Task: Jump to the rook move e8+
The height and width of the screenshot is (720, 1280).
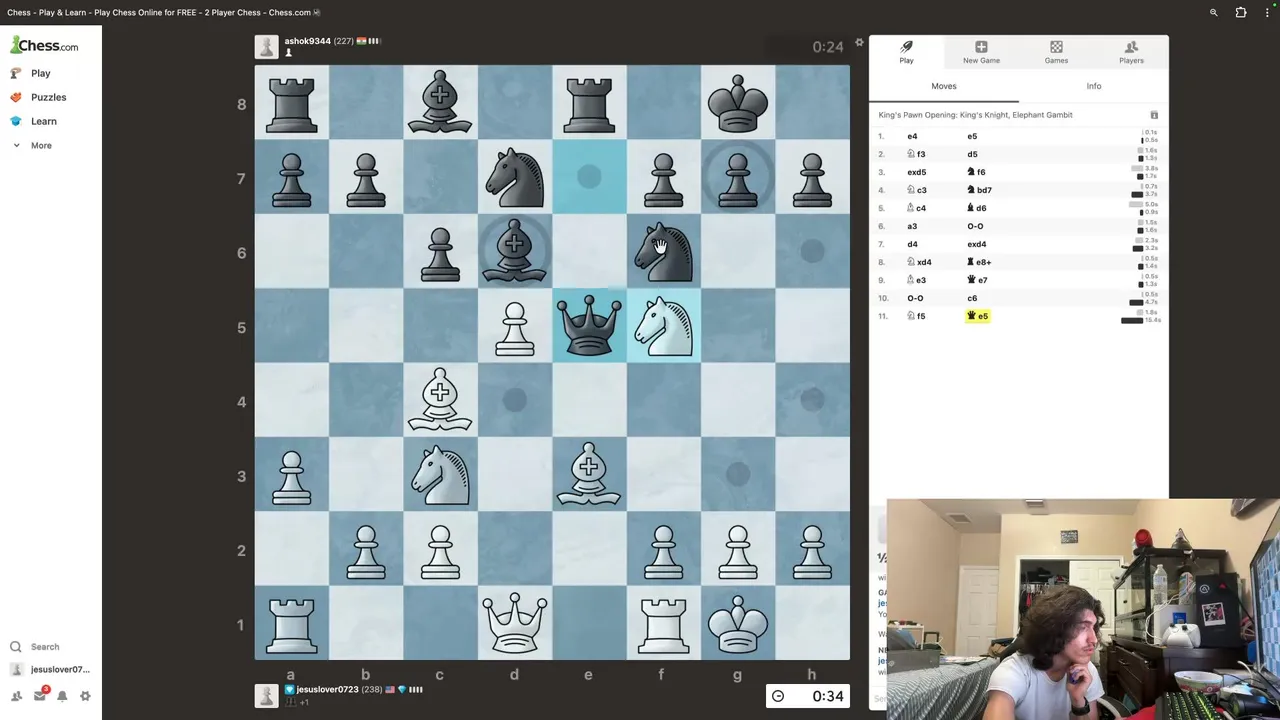Action: [979, 262]
